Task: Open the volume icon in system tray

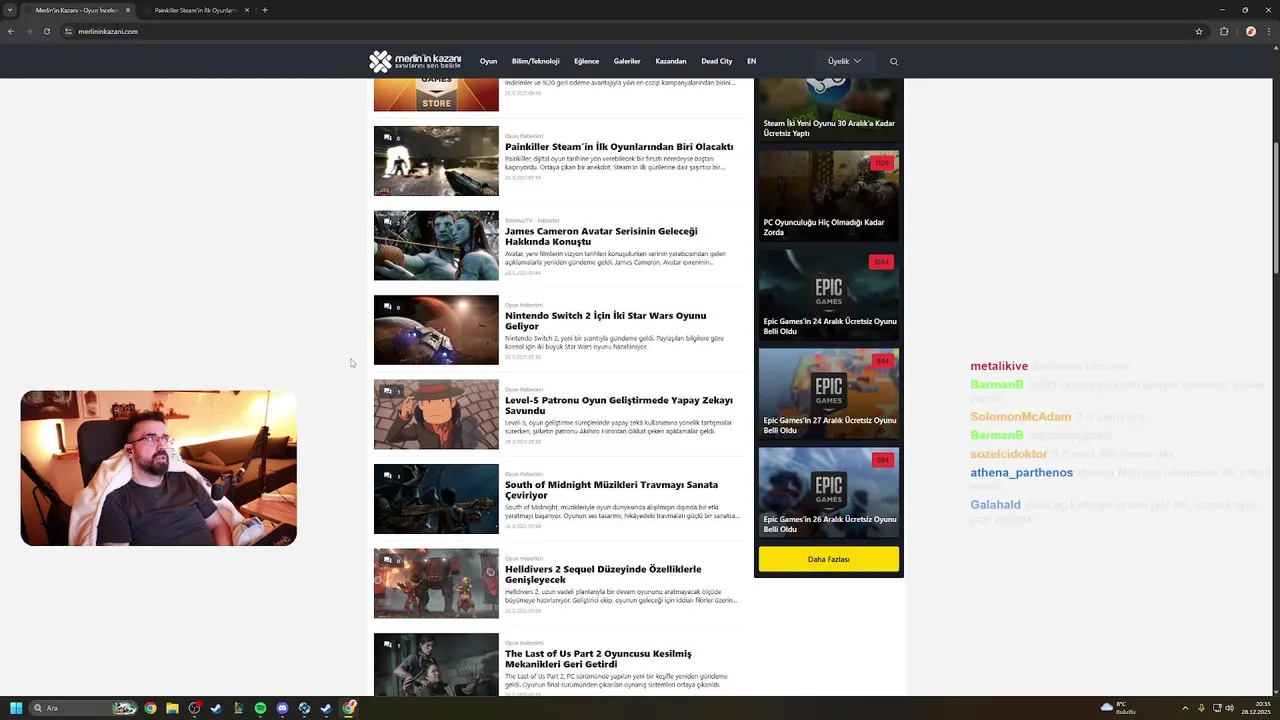Action: tap(1229, 708)
